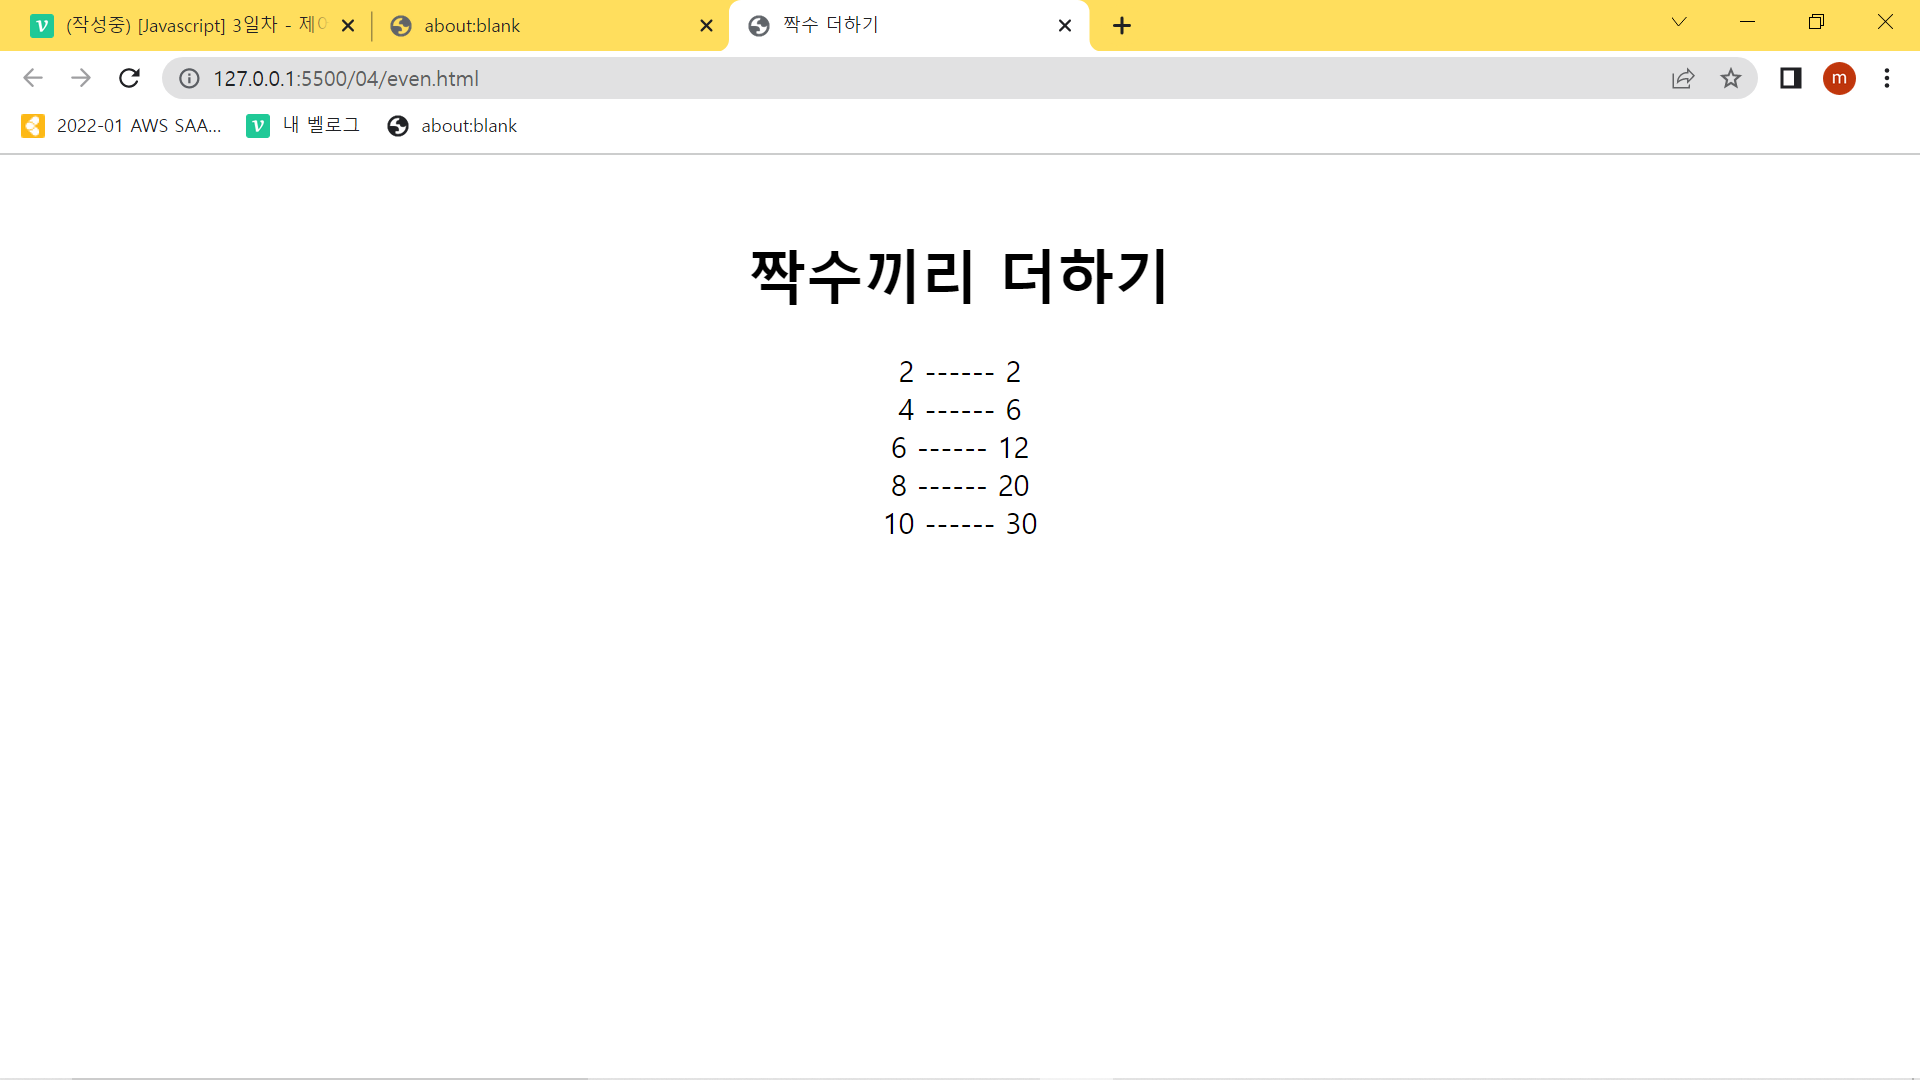Close the Javascript 3일차 tab

[x=348, y=26]
